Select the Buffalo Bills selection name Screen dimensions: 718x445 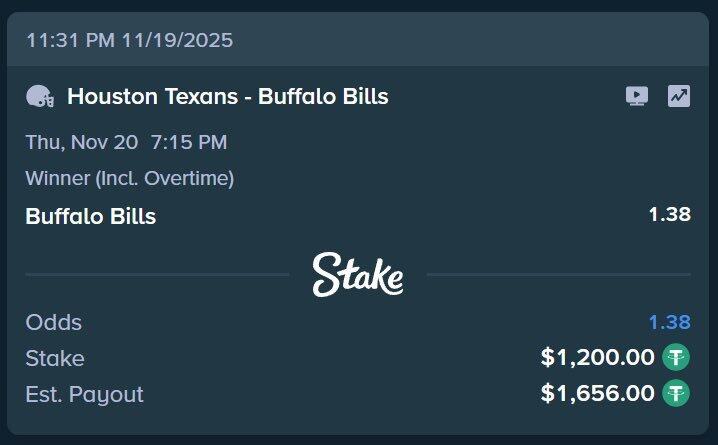(x=91, y=216)
